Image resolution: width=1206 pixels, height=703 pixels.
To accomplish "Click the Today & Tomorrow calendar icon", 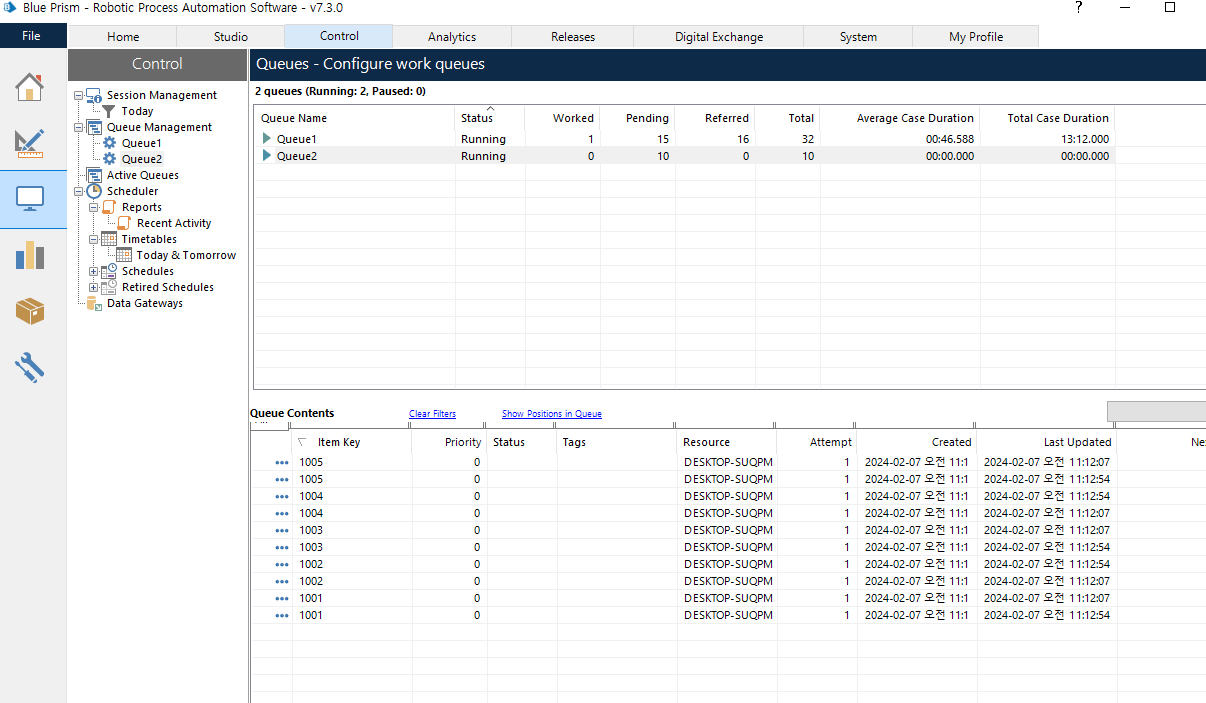I will coord(125,255).
